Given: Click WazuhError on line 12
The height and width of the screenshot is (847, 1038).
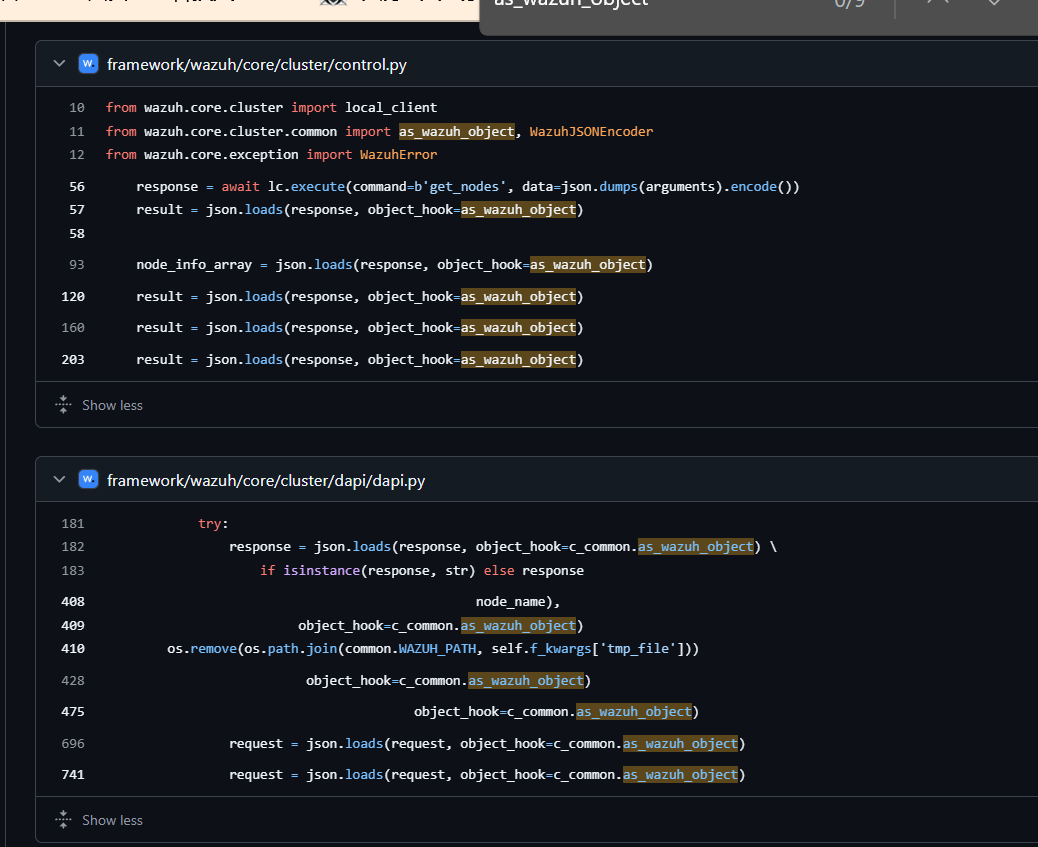Looking at the screenshot, I should click(x=399, y=154).
